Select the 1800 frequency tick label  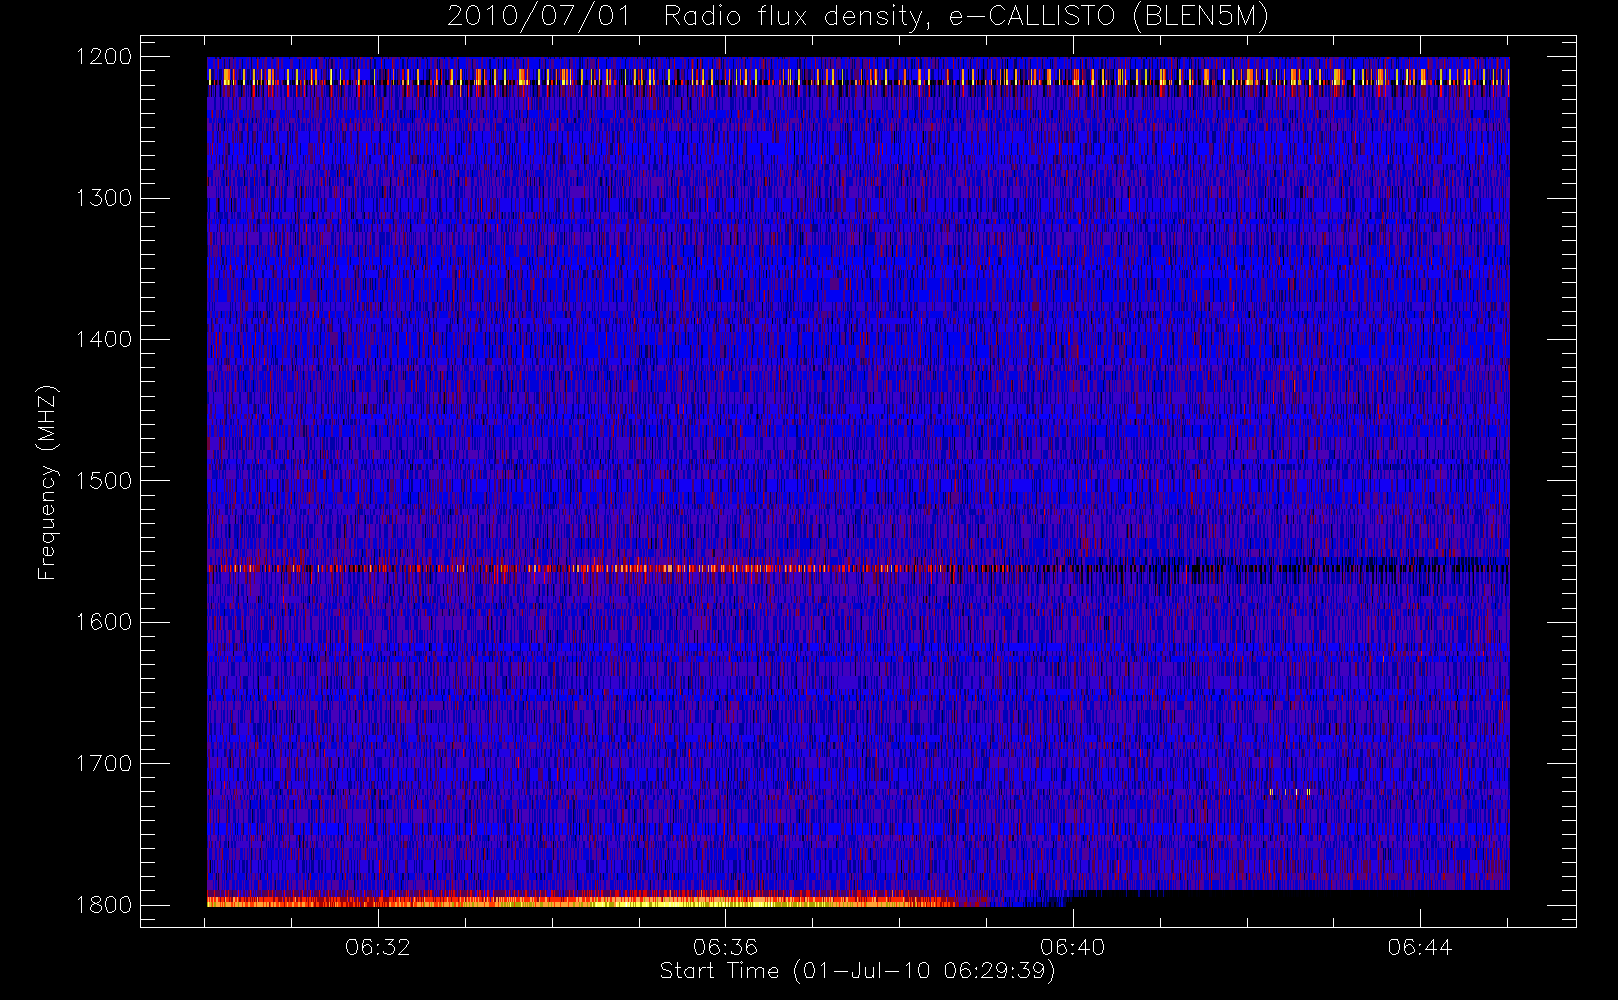point(104,904)
